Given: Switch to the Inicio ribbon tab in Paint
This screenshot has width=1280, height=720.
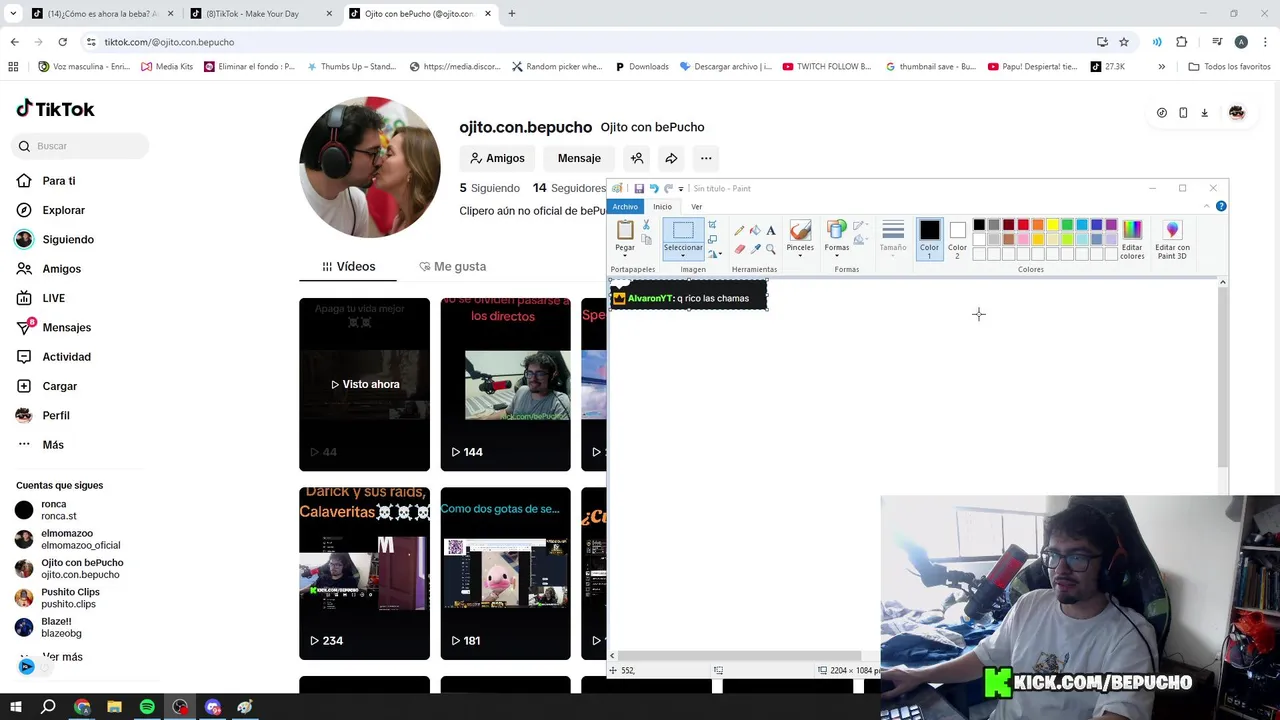Looking at the screenshot, I should point(662,207).
